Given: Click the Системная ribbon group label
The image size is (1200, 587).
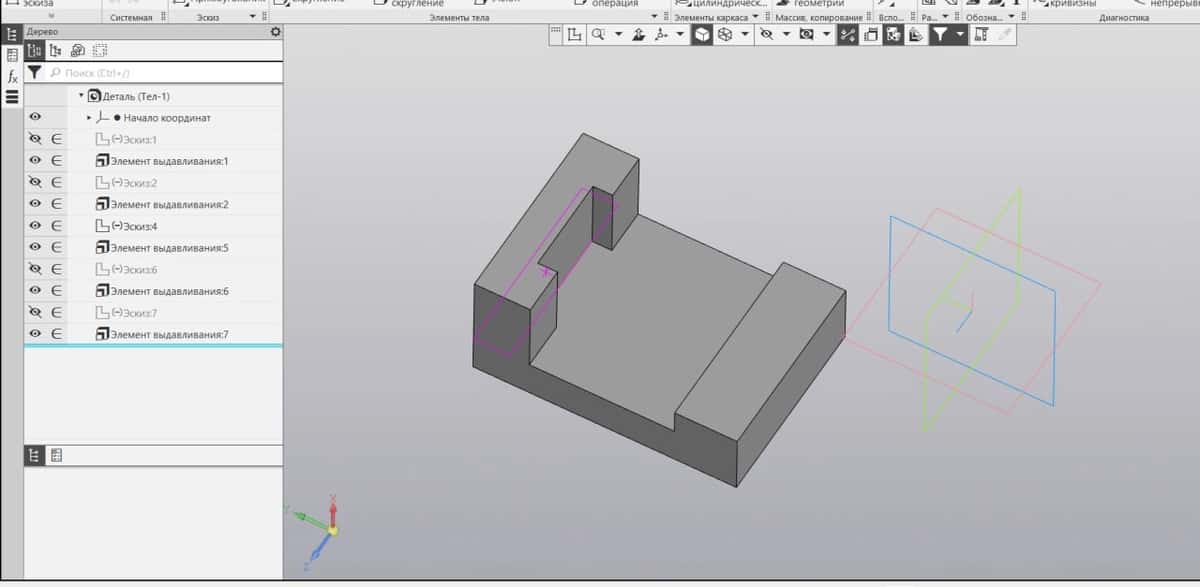Looking at the screenshot, I should (x=131, y=18).
